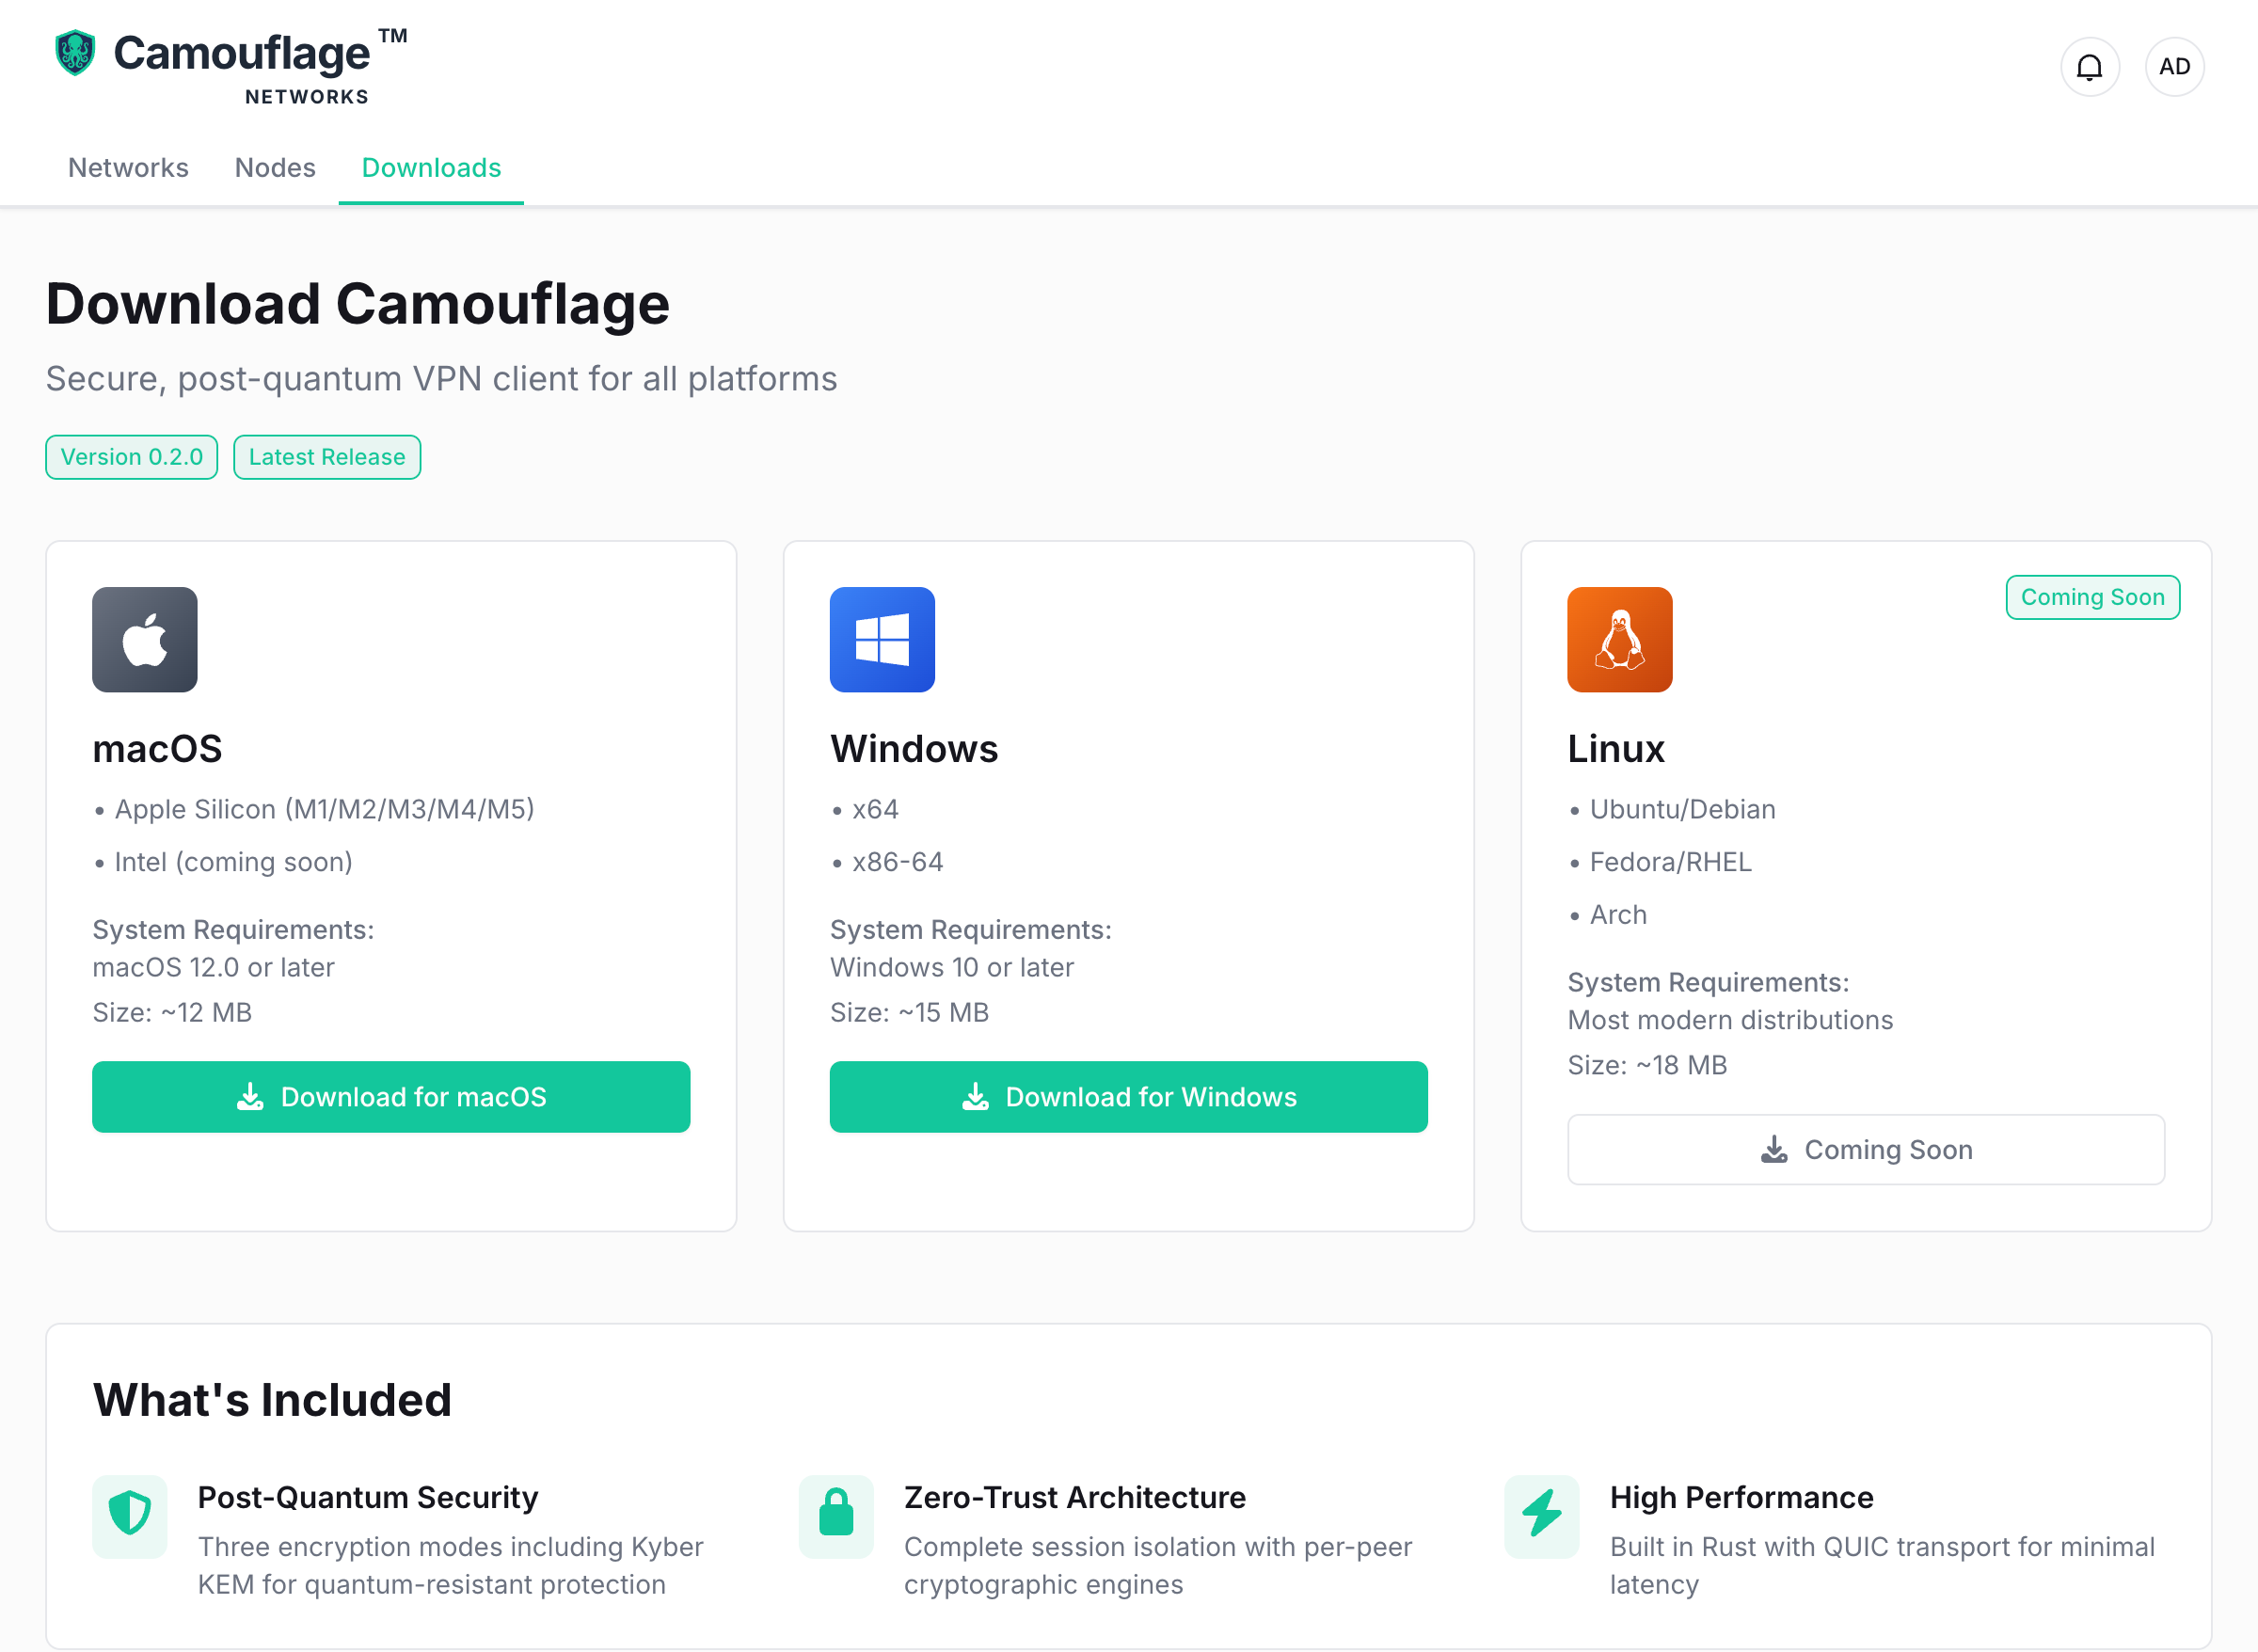Viewport: 2258px width, 1652px height.
Task: Select the Downloads tab
Action: tap(431, 168)
